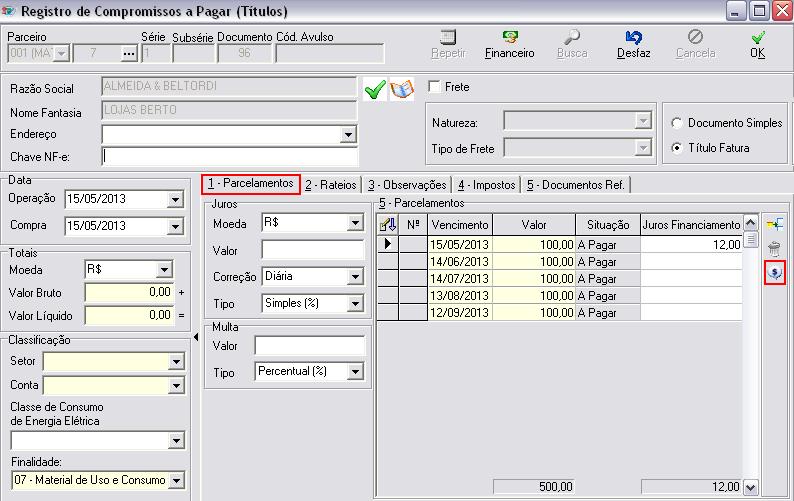Open the Parceiro lookup ellipsis button

click(x=128, y=53)
